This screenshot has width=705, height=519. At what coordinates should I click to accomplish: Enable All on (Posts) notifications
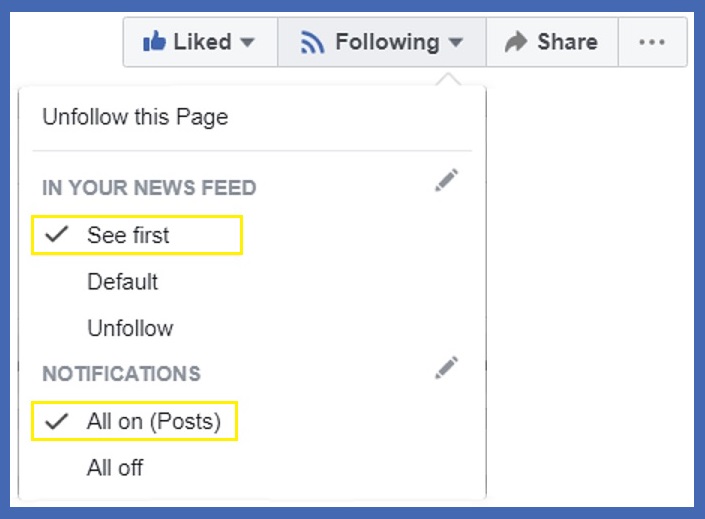153,421
